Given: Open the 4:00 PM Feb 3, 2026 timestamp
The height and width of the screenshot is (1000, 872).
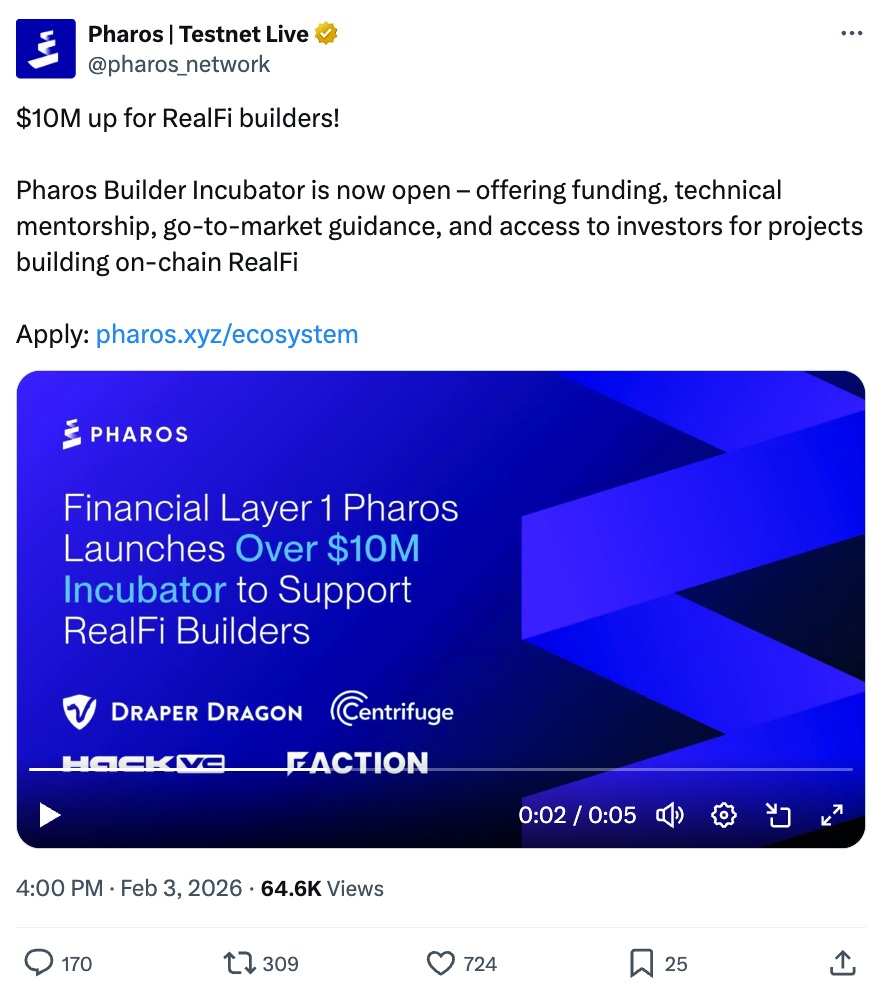Looking at the screenshot, I should click(x=129, y=888).
